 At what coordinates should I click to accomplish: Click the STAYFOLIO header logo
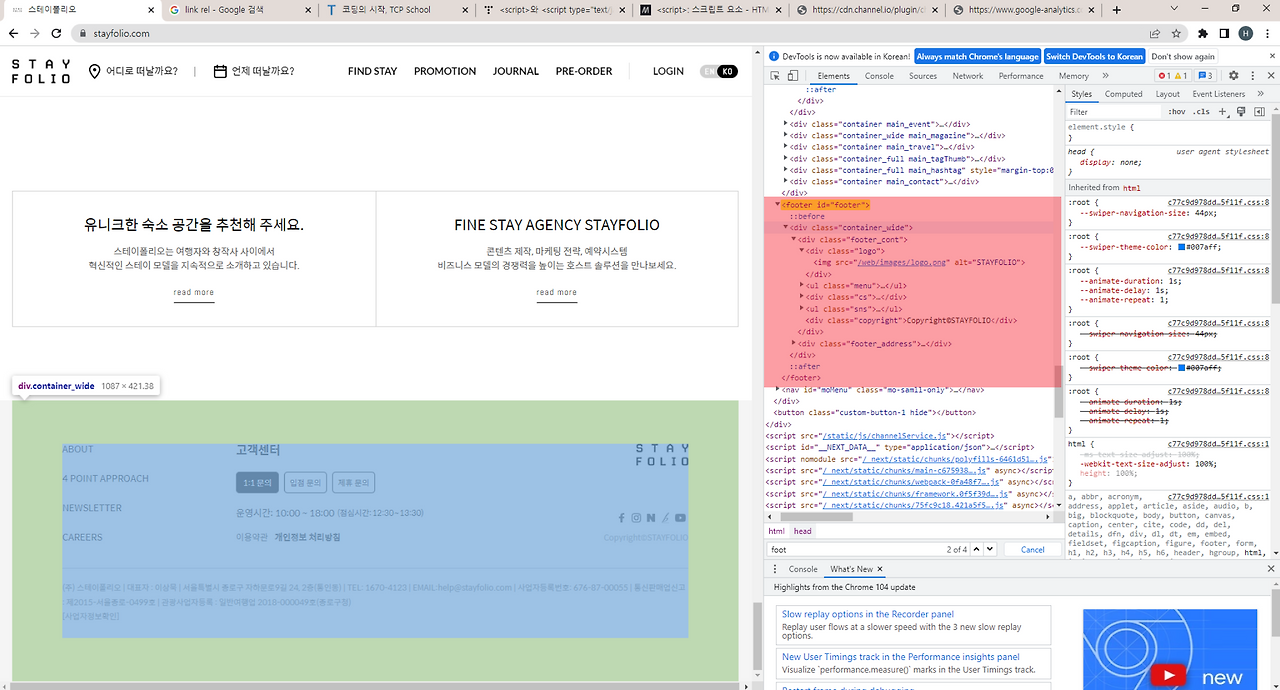tap(41, 71)
